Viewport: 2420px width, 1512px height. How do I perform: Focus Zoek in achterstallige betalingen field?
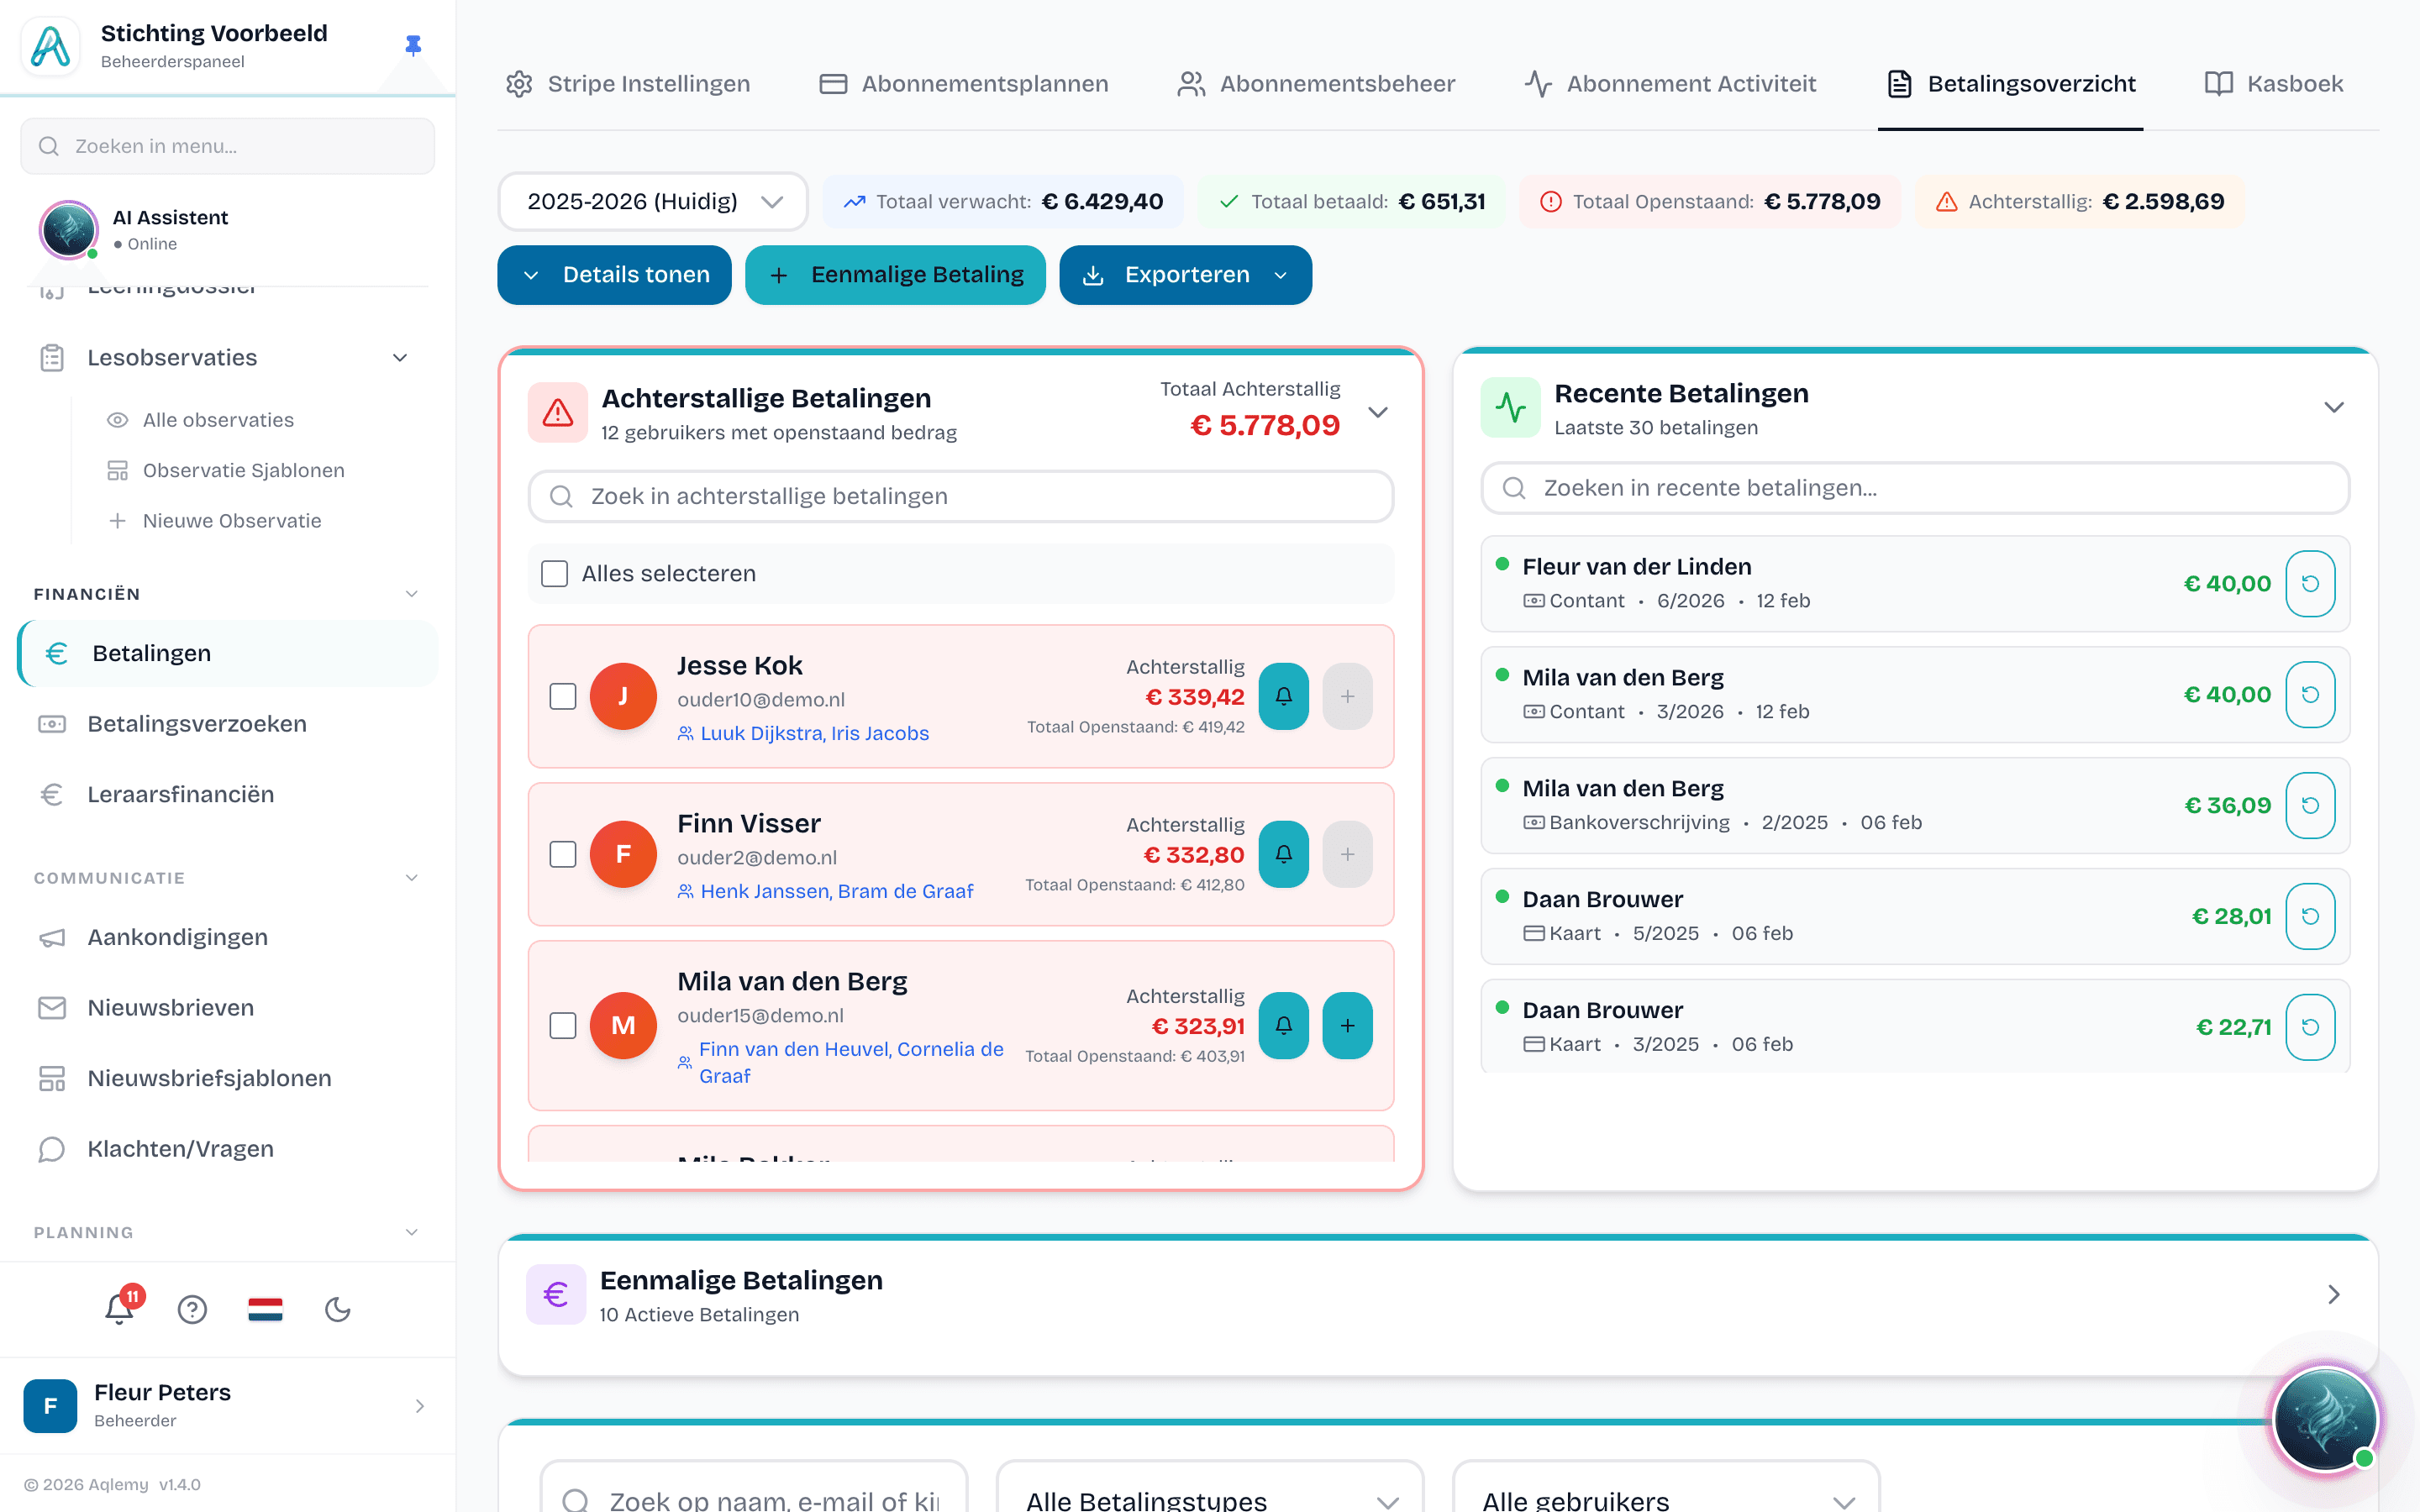tap(960, 496)
